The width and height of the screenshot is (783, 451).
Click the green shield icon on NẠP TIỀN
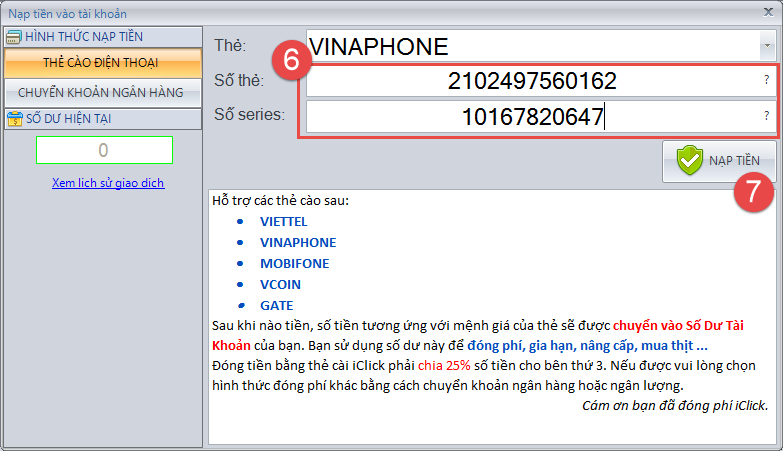[x=690, y=160]
